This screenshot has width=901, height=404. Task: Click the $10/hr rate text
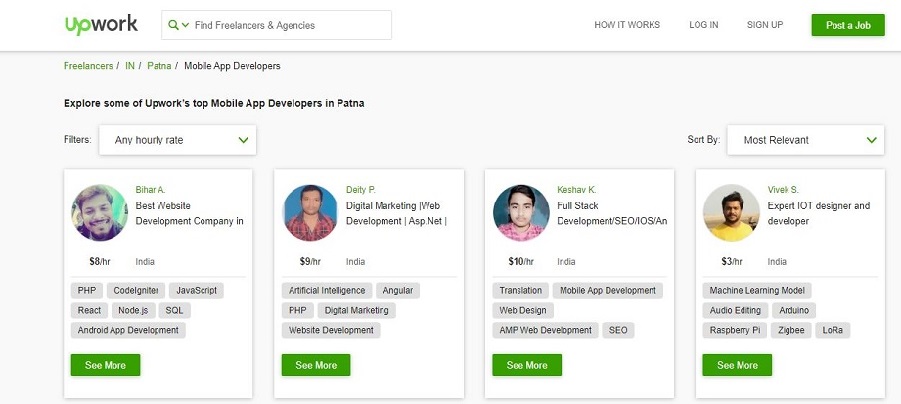(x=521, y=261)
